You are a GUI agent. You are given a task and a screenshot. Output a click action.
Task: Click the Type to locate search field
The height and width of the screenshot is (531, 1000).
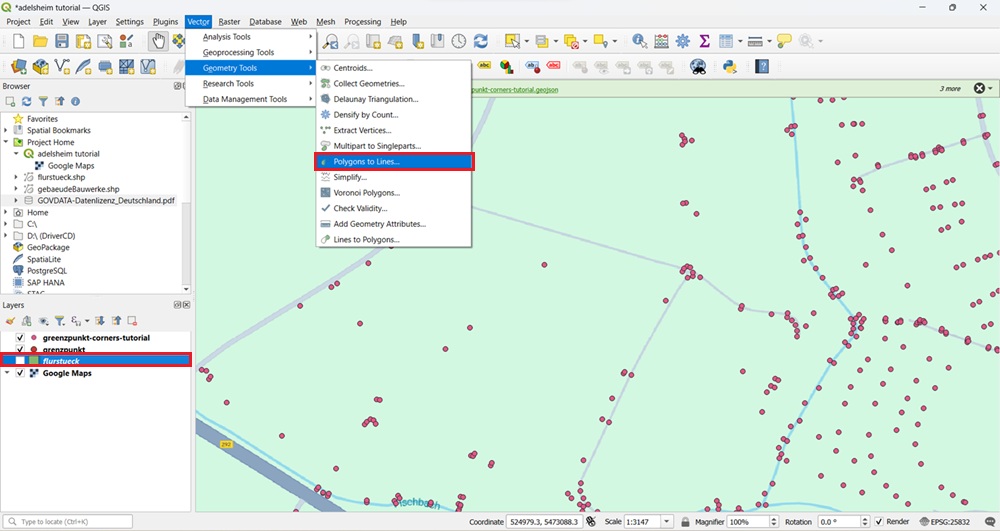[x=70, y=522]
